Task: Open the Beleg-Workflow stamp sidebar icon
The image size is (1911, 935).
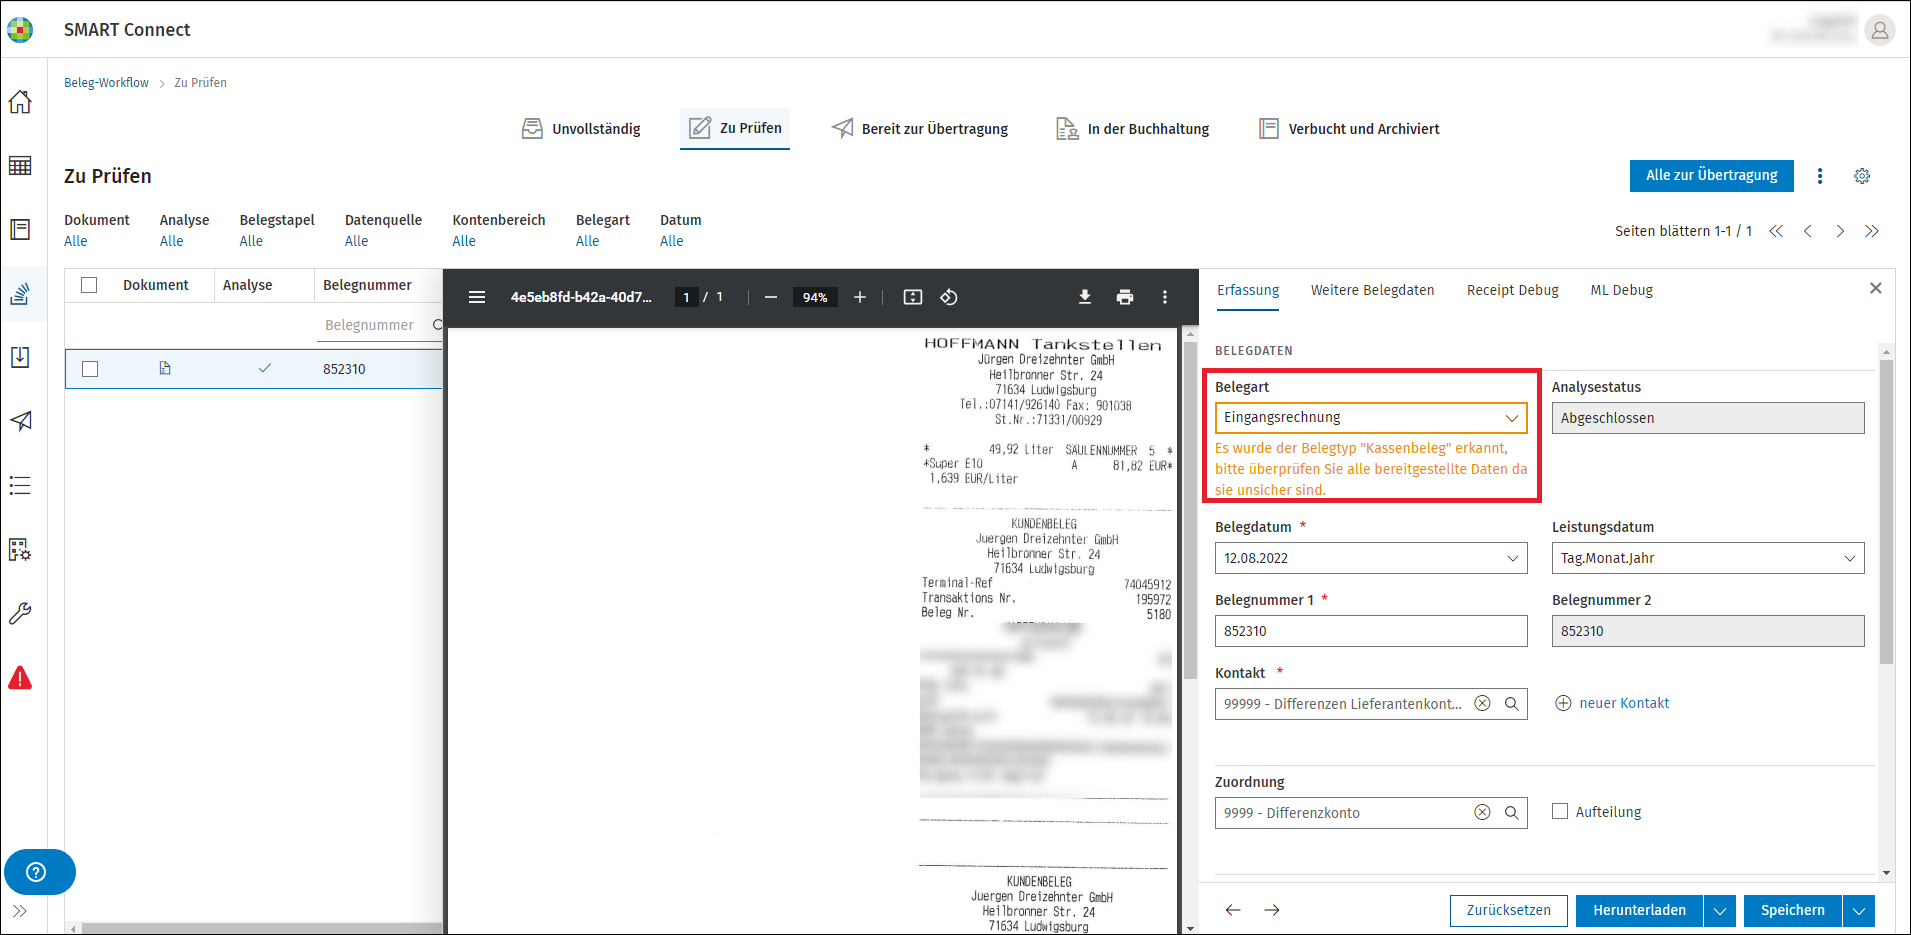Action: tap(20, 294)
